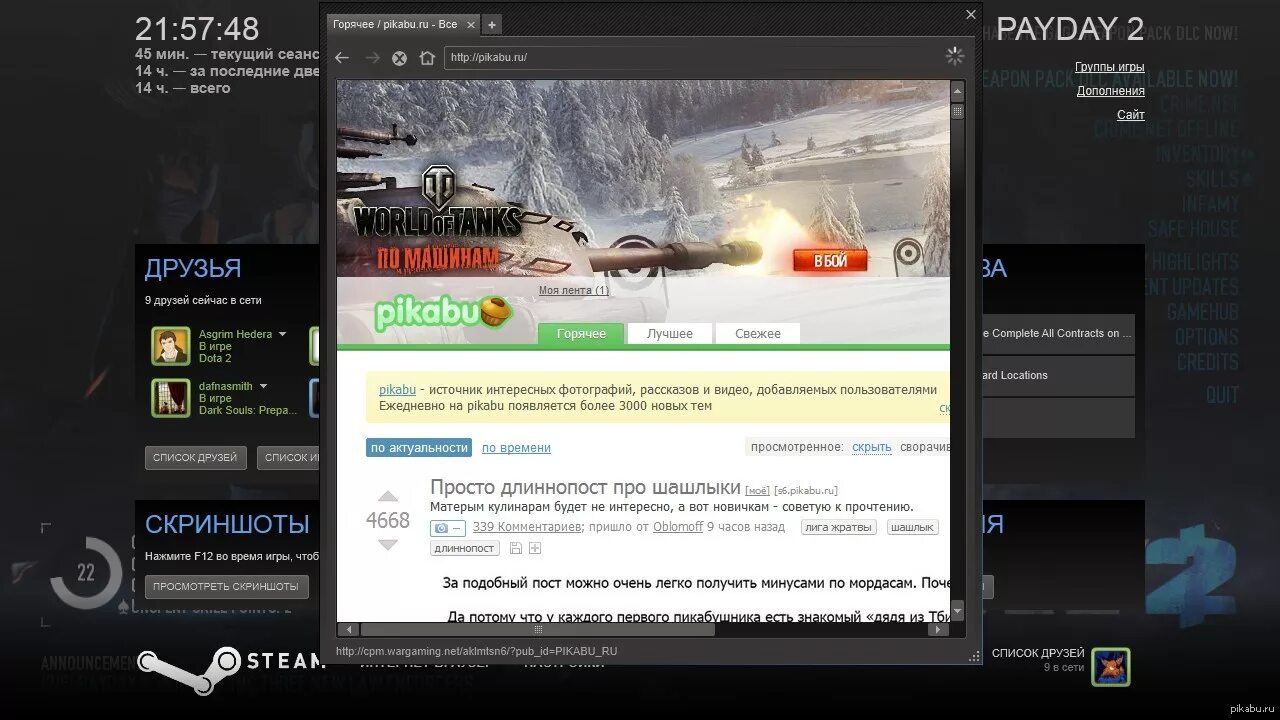Open 'Моя лента (1)' link
Viewport: 1280px width, 720px height.
click(x=574, y=291)
